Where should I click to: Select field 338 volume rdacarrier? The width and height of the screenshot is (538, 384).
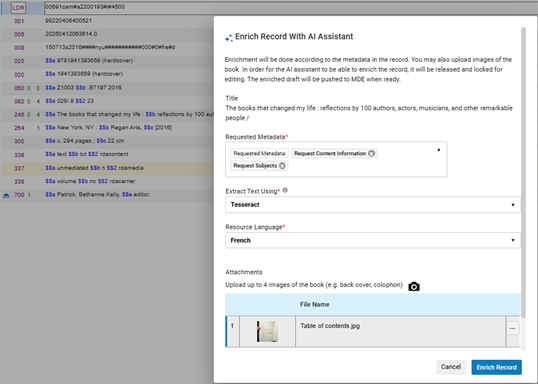click(x=90, y=181)
